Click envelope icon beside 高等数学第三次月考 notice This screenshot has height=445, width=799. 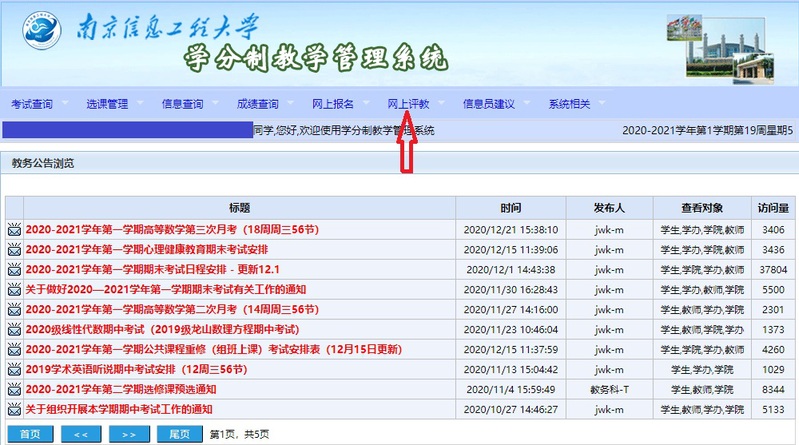click(14, 229)
